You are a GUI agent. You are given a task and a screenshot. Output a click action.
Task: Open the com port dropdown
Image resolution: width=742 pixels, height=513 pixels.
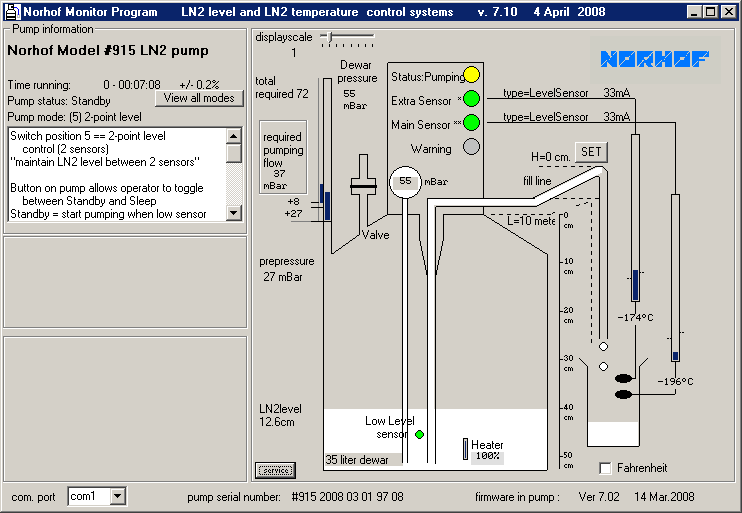tap(117, 496)
